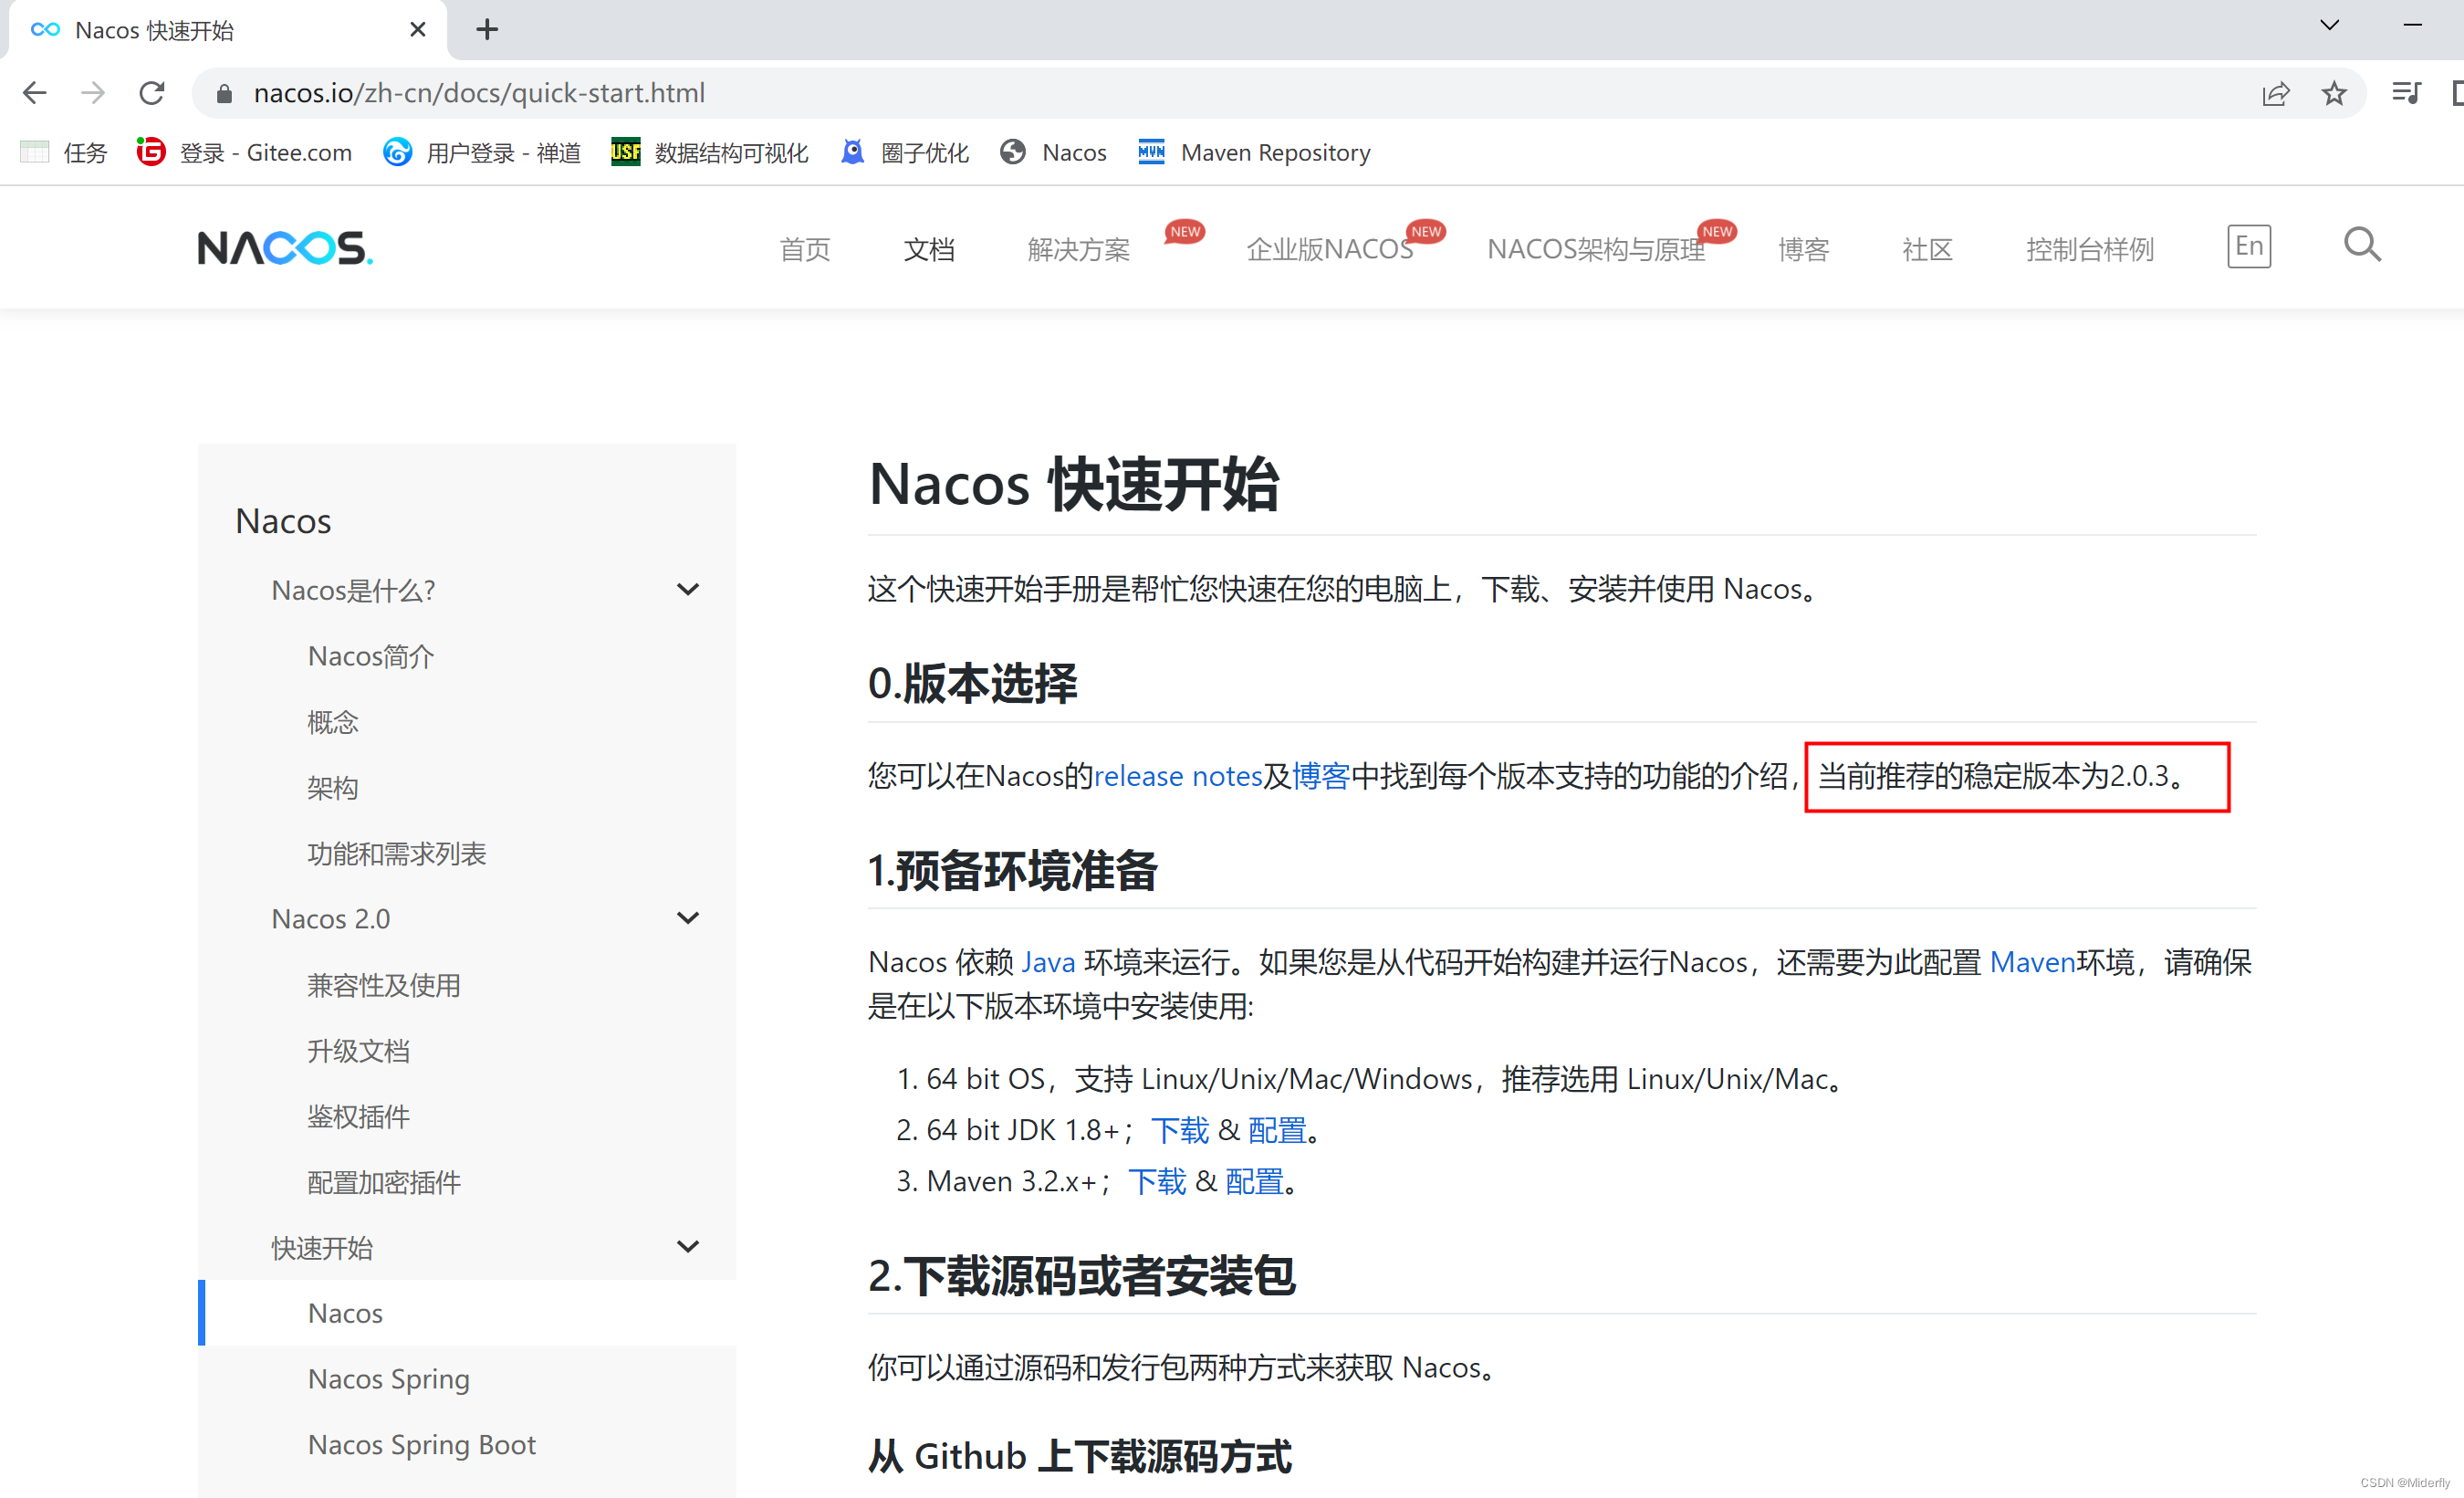
Task: Open 解决方案 navigation item
Action: tap(1079, 249)
